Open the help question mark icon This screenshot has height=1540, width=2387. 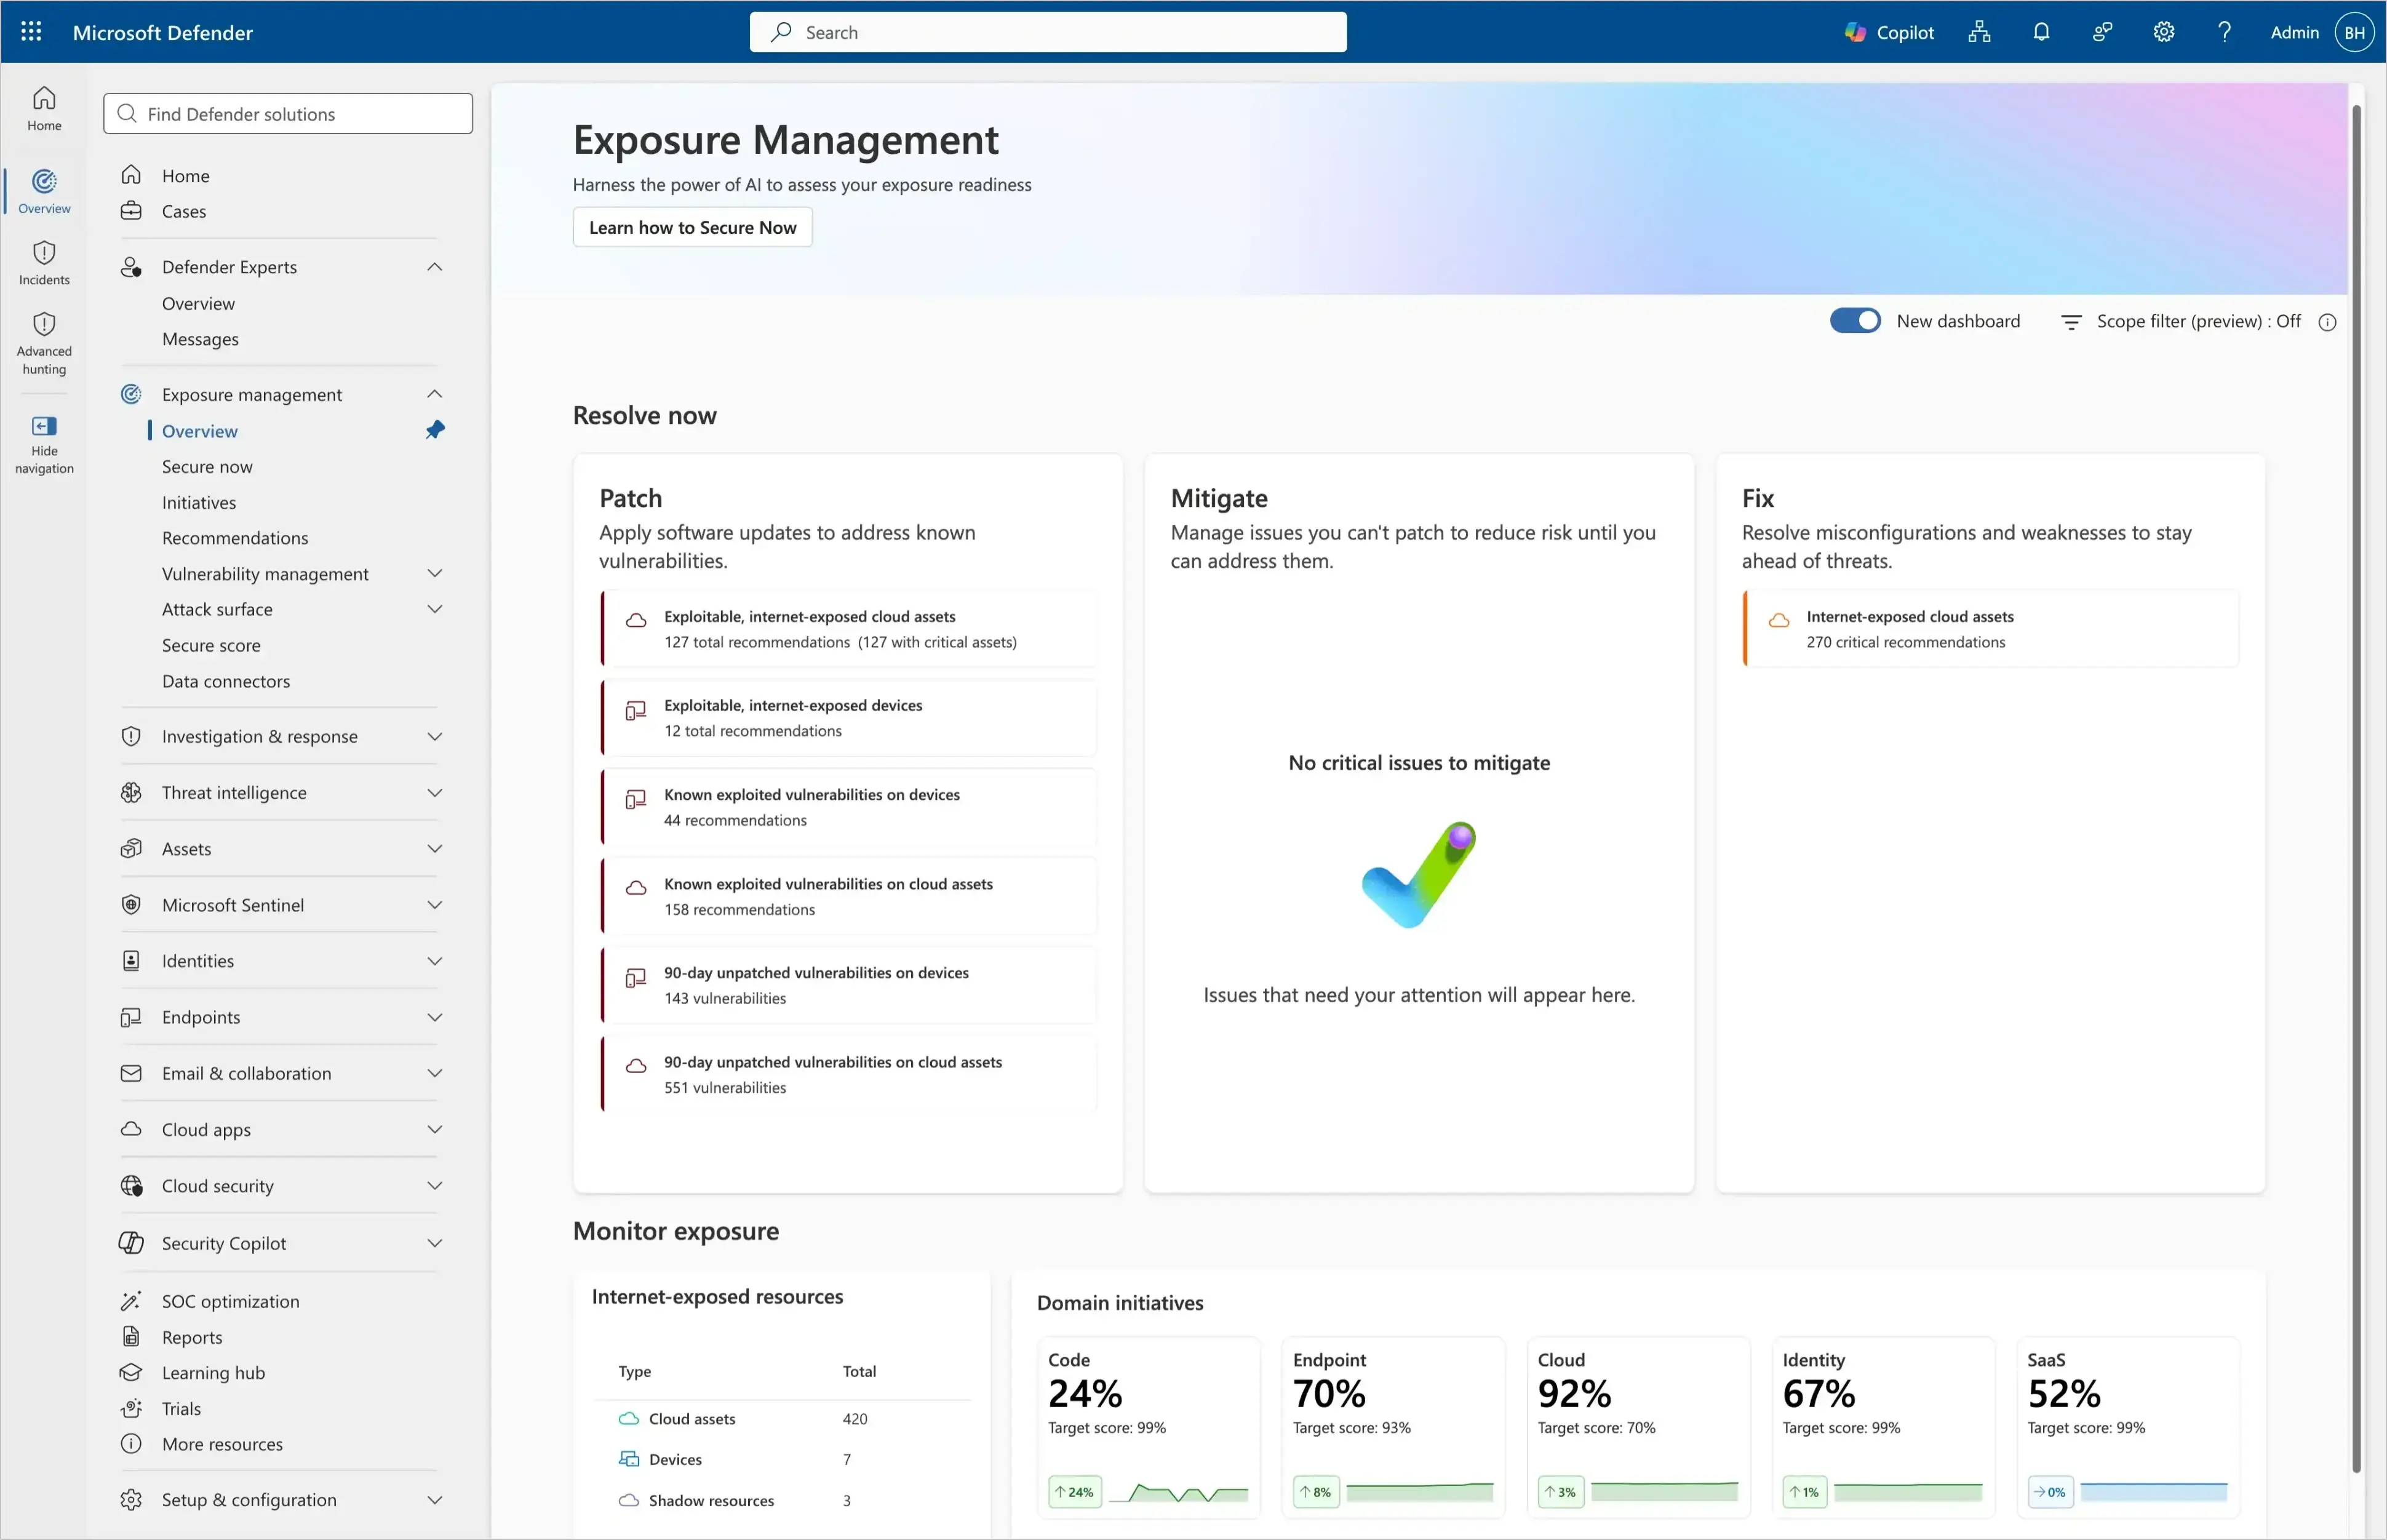click(x=2224, y=32)
